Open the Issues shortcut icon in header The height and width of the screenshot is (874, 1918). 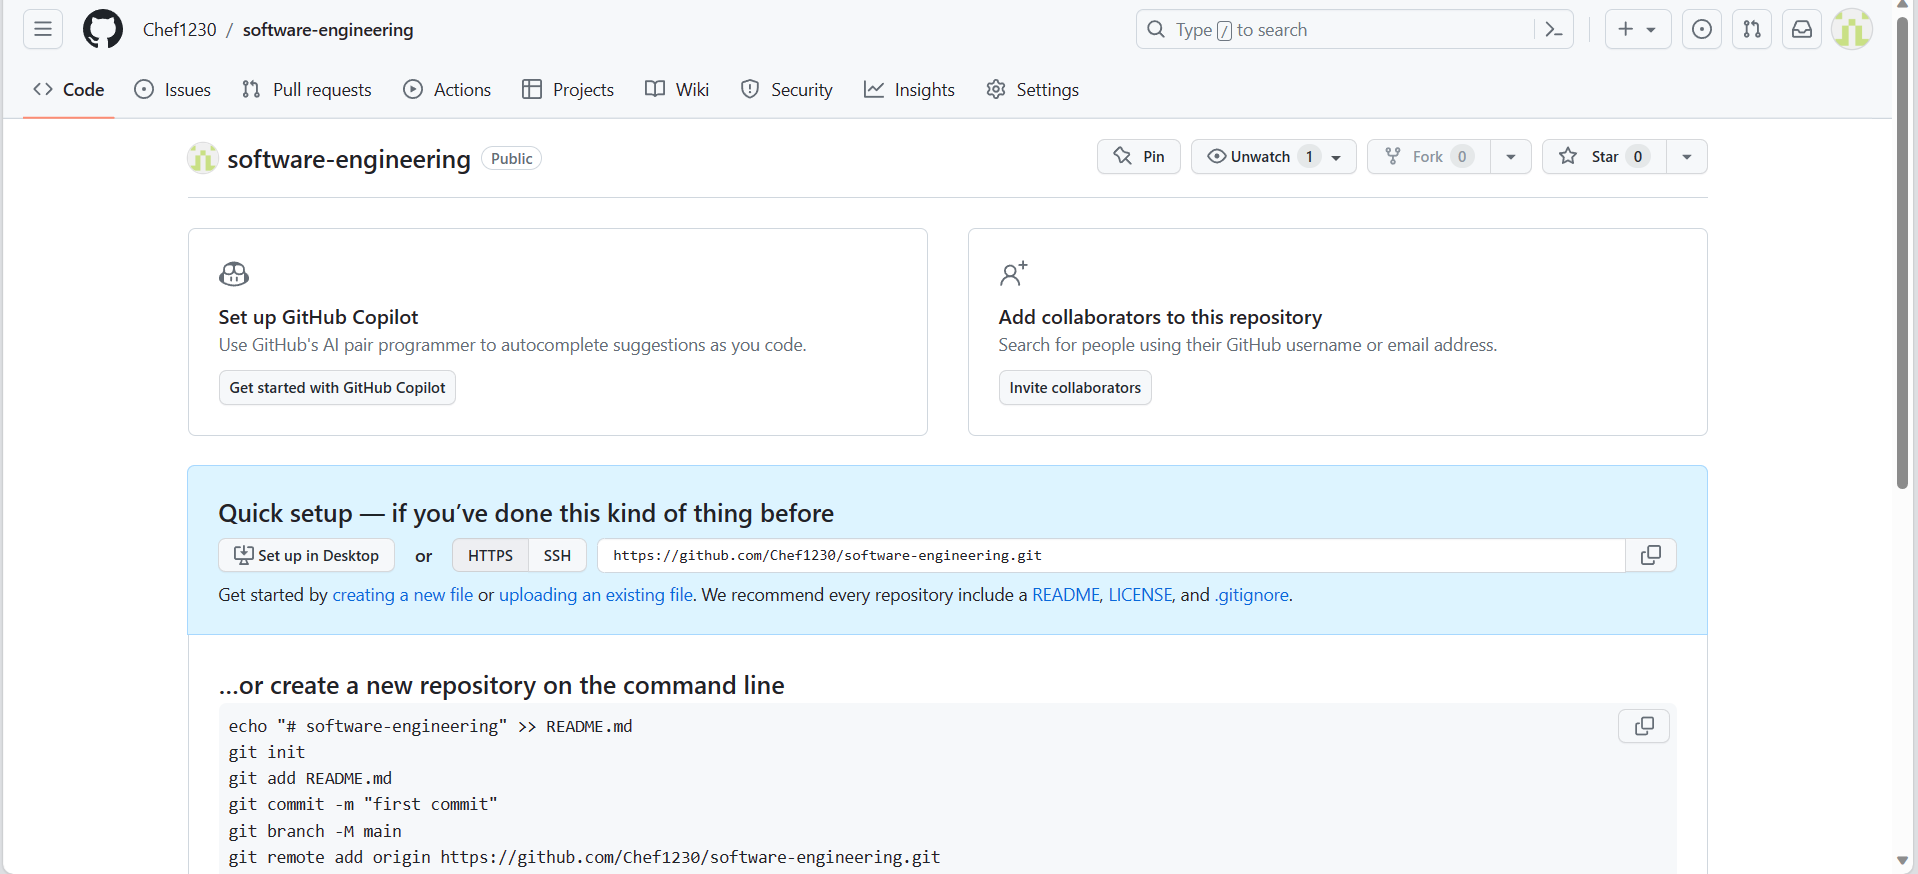(x=1701, y=30)
